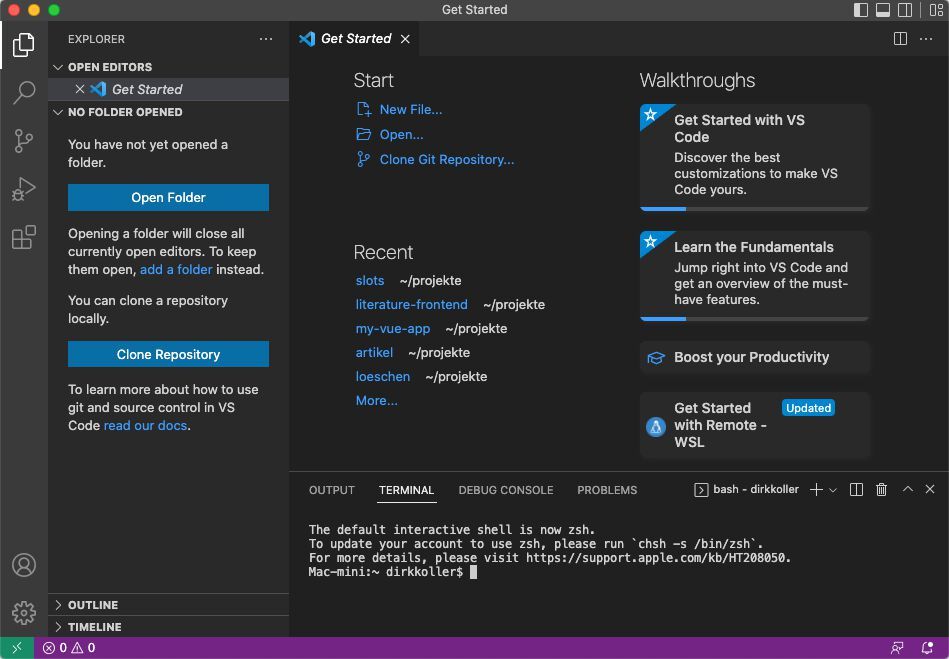
Task: Open the Search view in activity bar
Action: pos(24,93)
